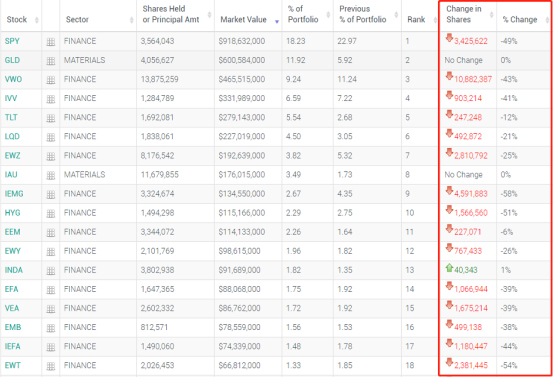Open the grid icon in the GLD row
The image size is (553, 377).
pyautogui.click(x=50, y=61)
